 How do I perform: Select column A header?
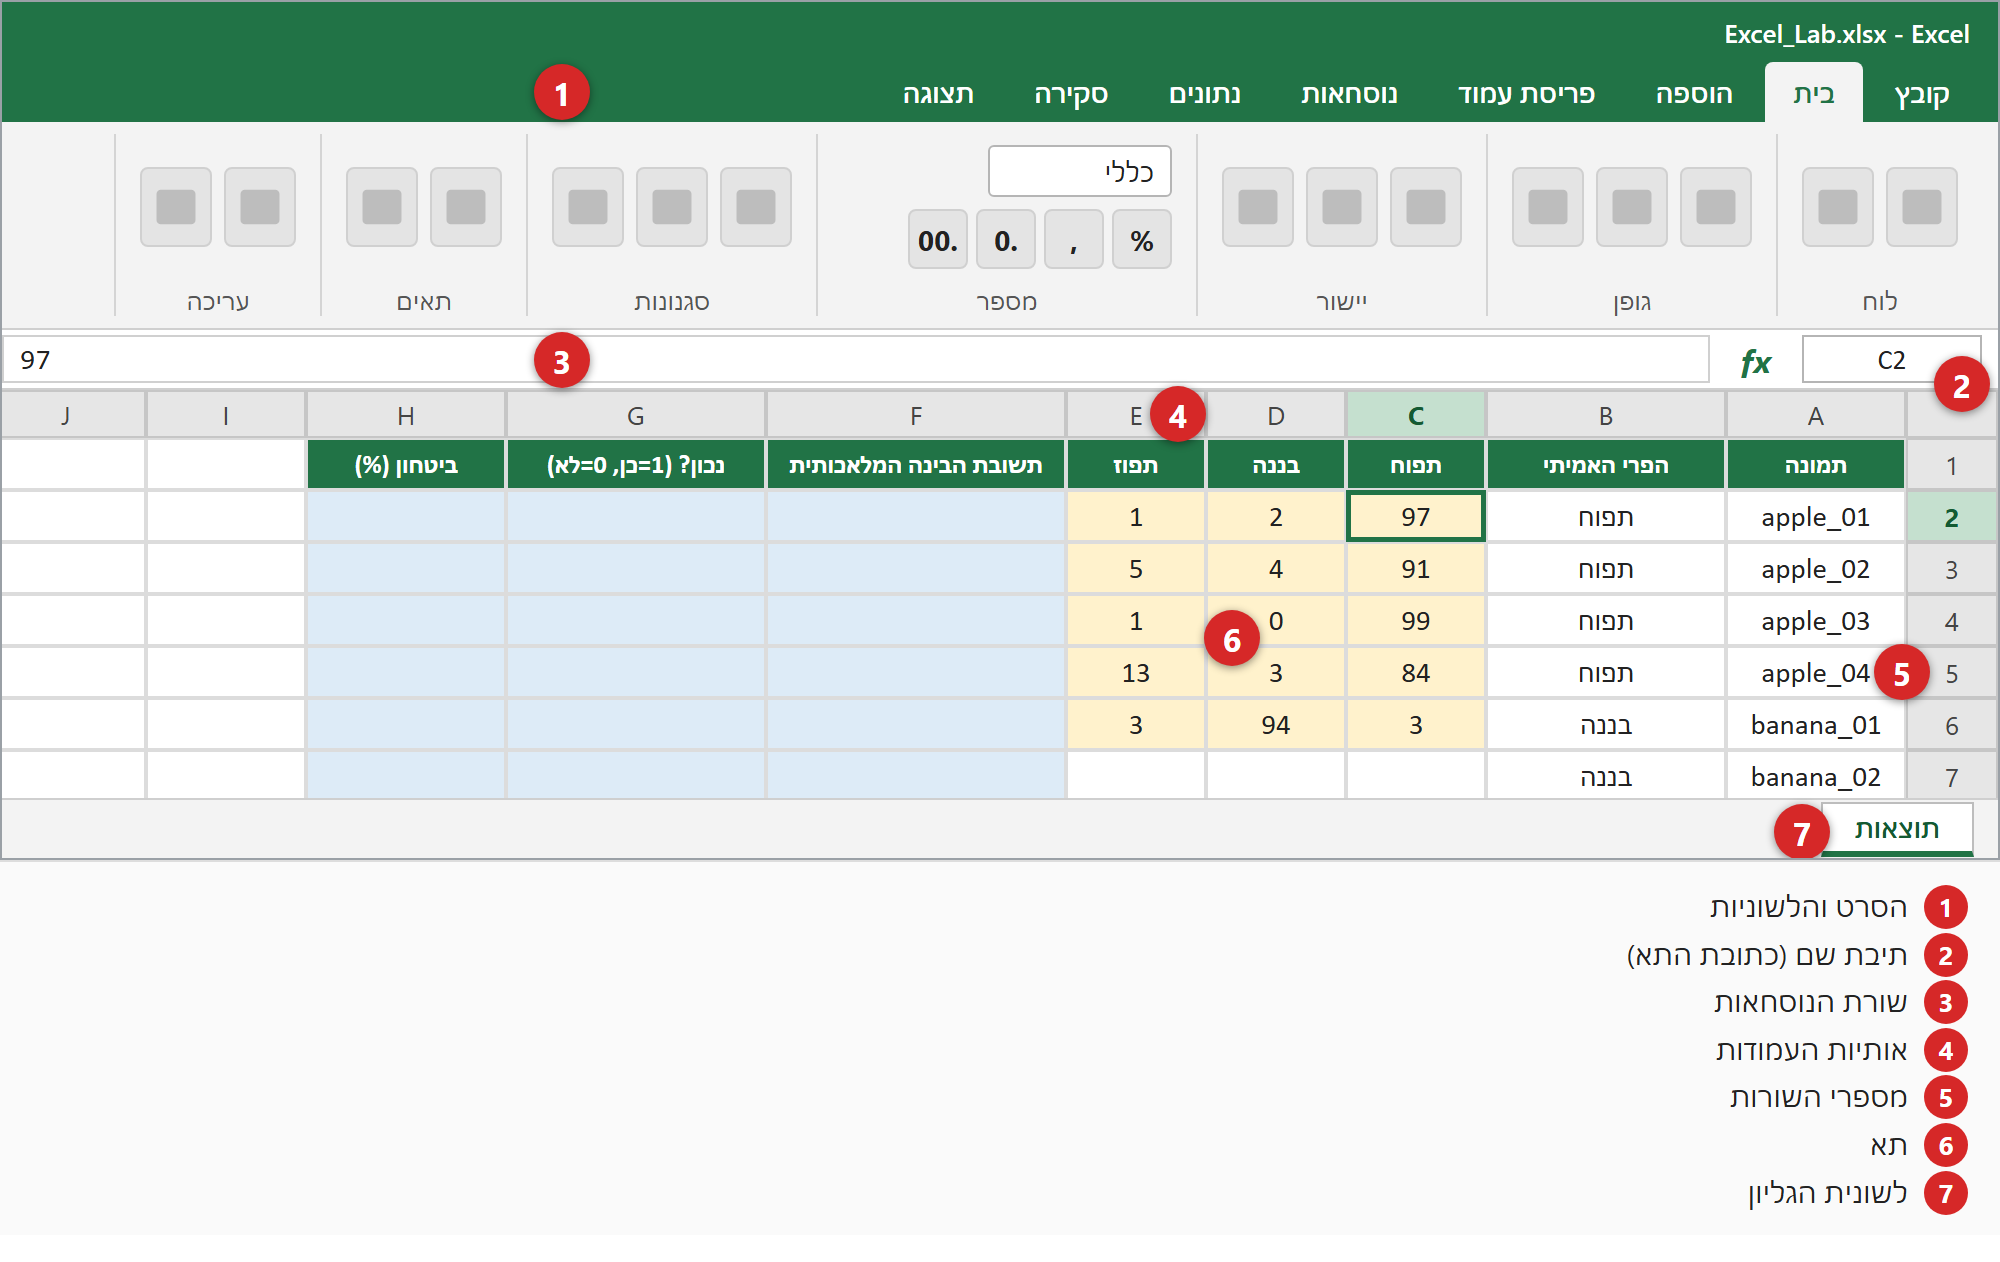point(1816,416)
